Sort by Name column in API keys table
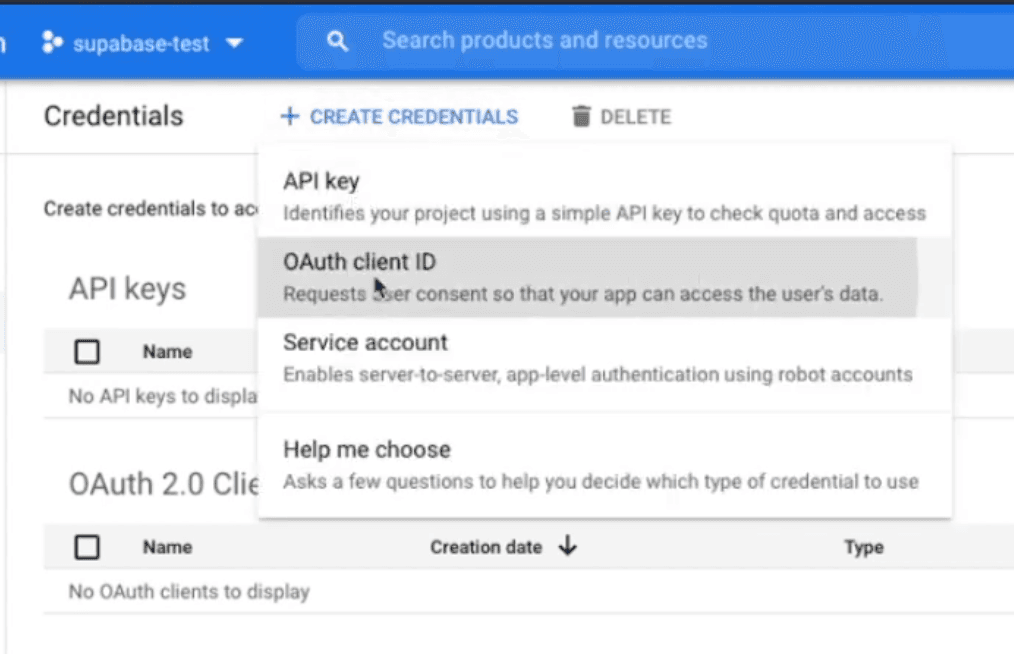This screenshot has width=1014, height=654. point(167,352)
